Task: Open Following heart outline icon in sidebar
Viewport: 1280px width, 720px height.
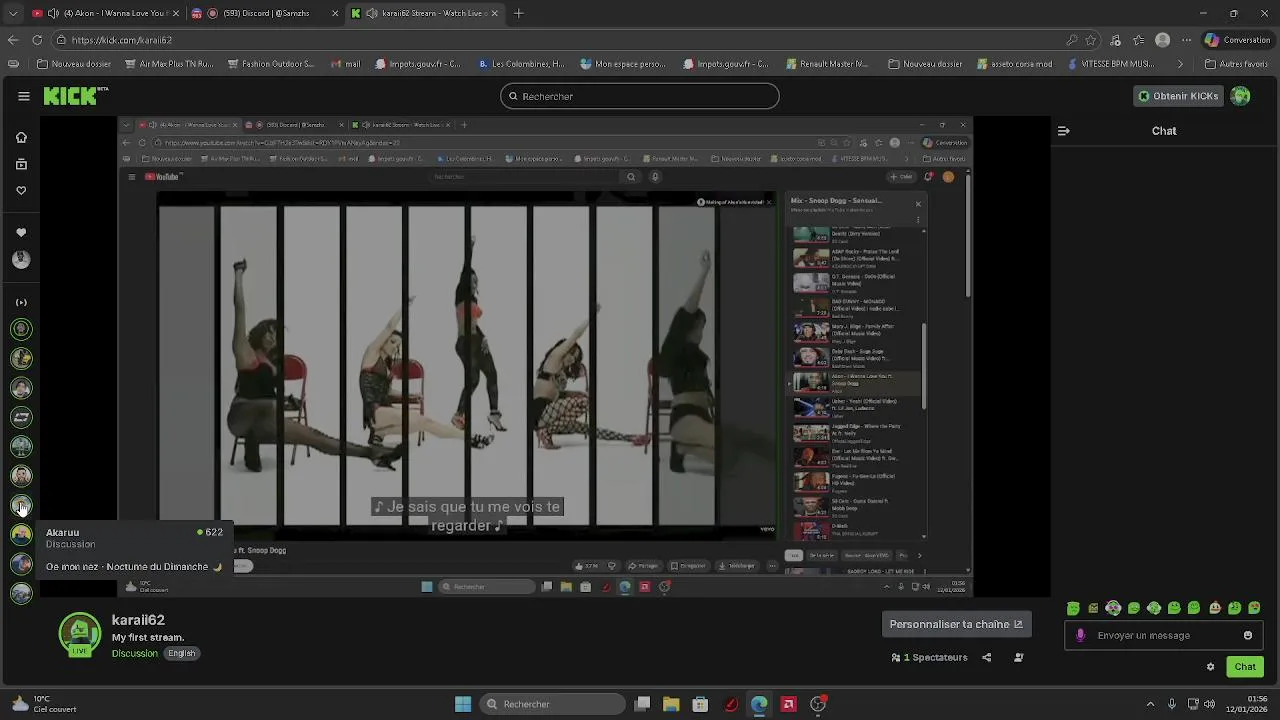Action: 21,191
